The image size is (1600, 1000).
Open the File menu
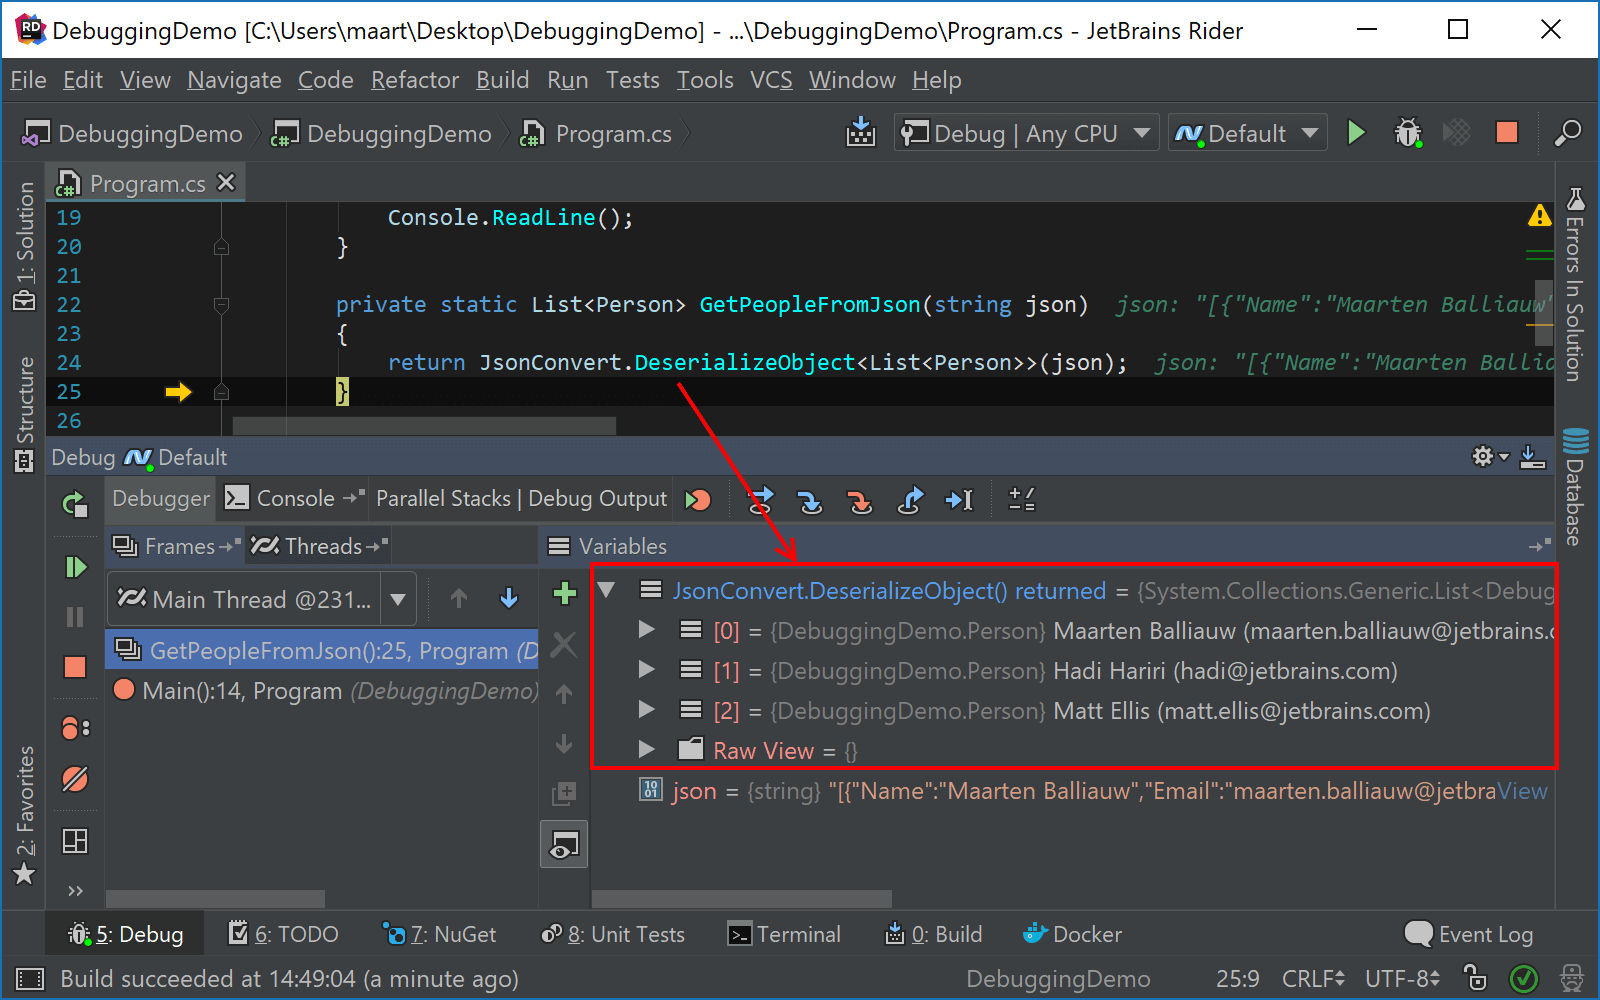28,80
